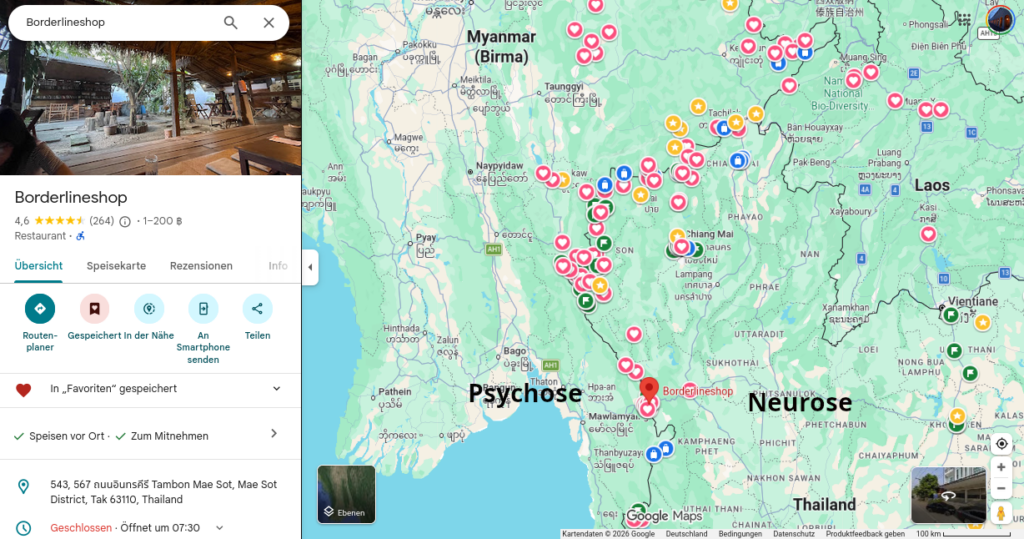Screen dimensions: 1024x539
Task: Show my location on the map
Action: pyautogui.click(x=1001, y=444)
